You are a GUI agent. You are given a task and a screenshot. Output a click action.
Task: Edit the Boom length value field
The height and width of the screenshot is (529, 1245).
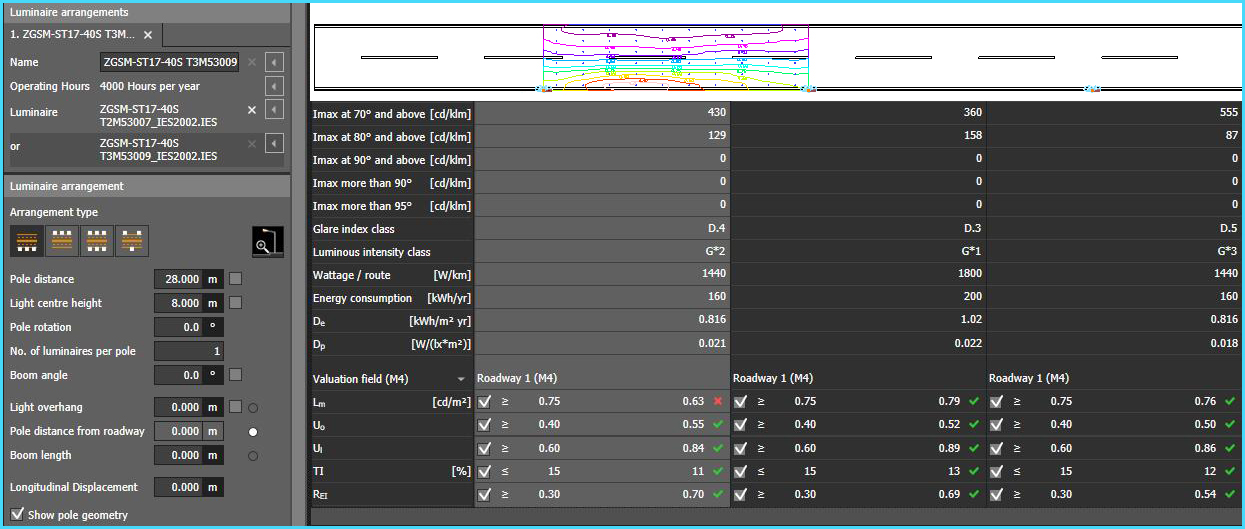coord(179,455)
